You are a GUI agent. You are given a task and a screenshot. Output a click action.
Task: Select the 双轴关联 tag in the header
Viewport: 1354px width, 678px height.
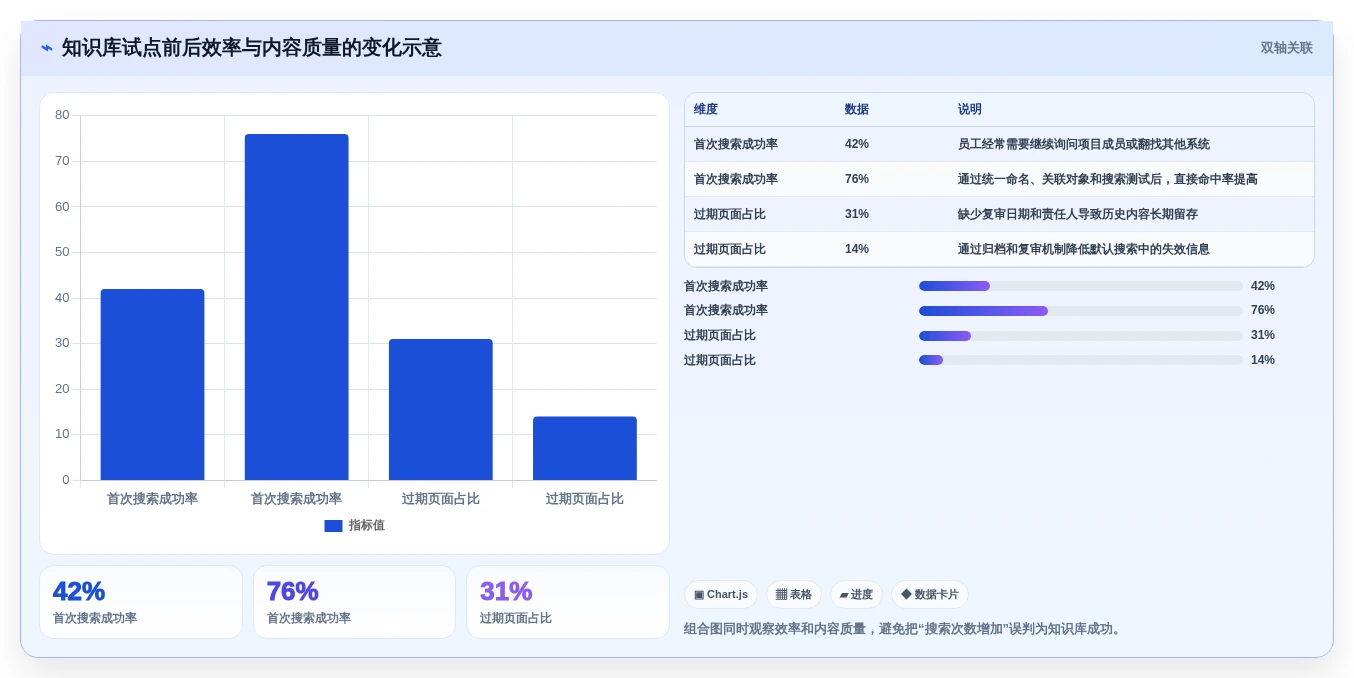tap(1286, 48)
